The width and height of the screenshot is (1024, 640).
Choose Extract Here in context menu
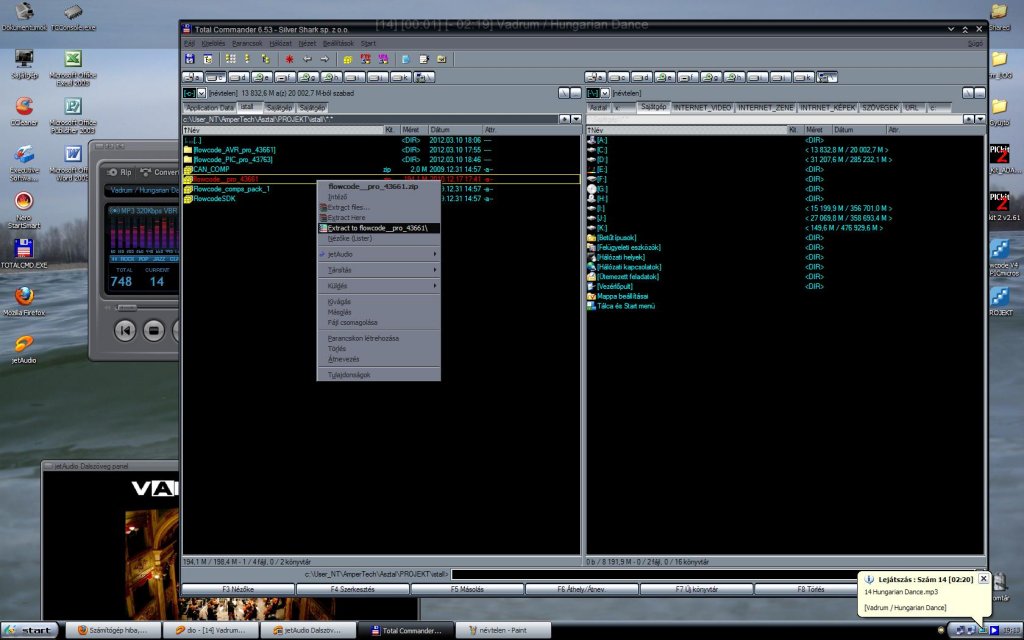click(378, 217)
